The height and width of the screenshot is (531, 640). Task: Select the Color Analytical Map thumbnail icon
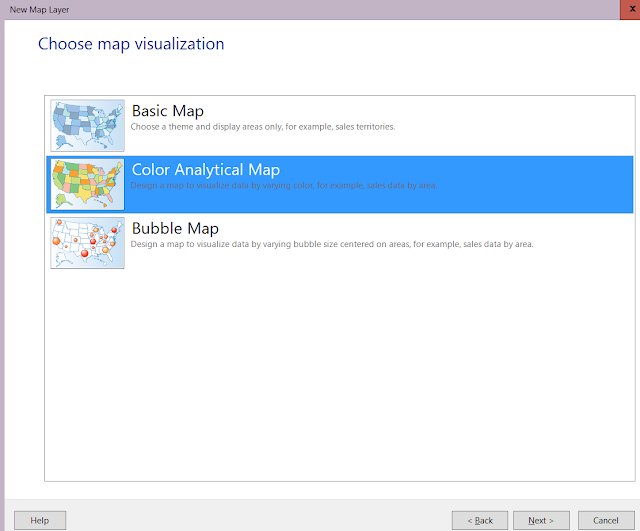pos(87,184)
